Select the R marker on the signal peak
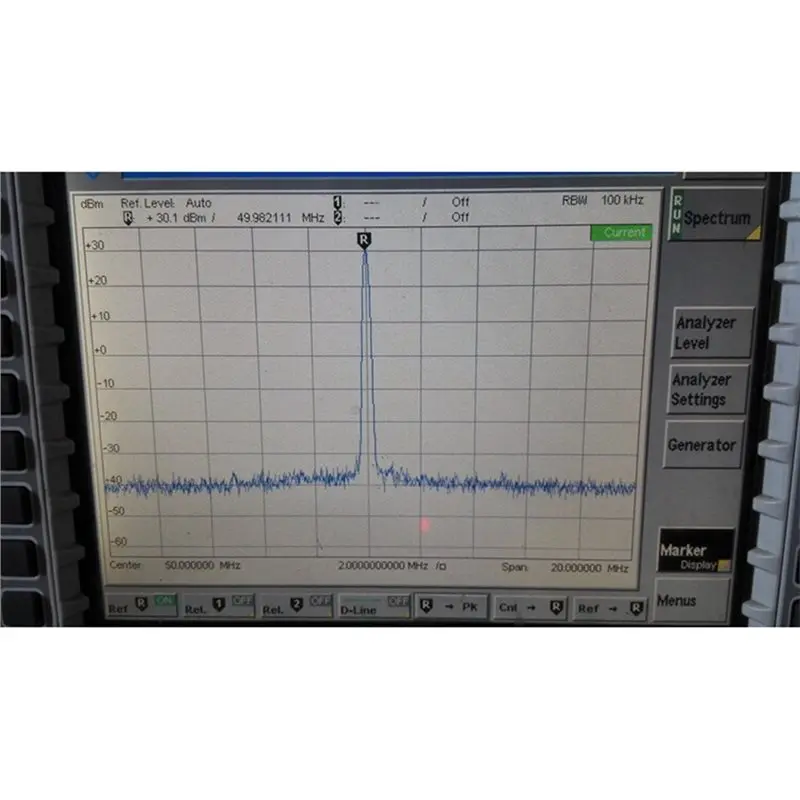This screenshot has width=800, height=800. (x=364, y=240)
